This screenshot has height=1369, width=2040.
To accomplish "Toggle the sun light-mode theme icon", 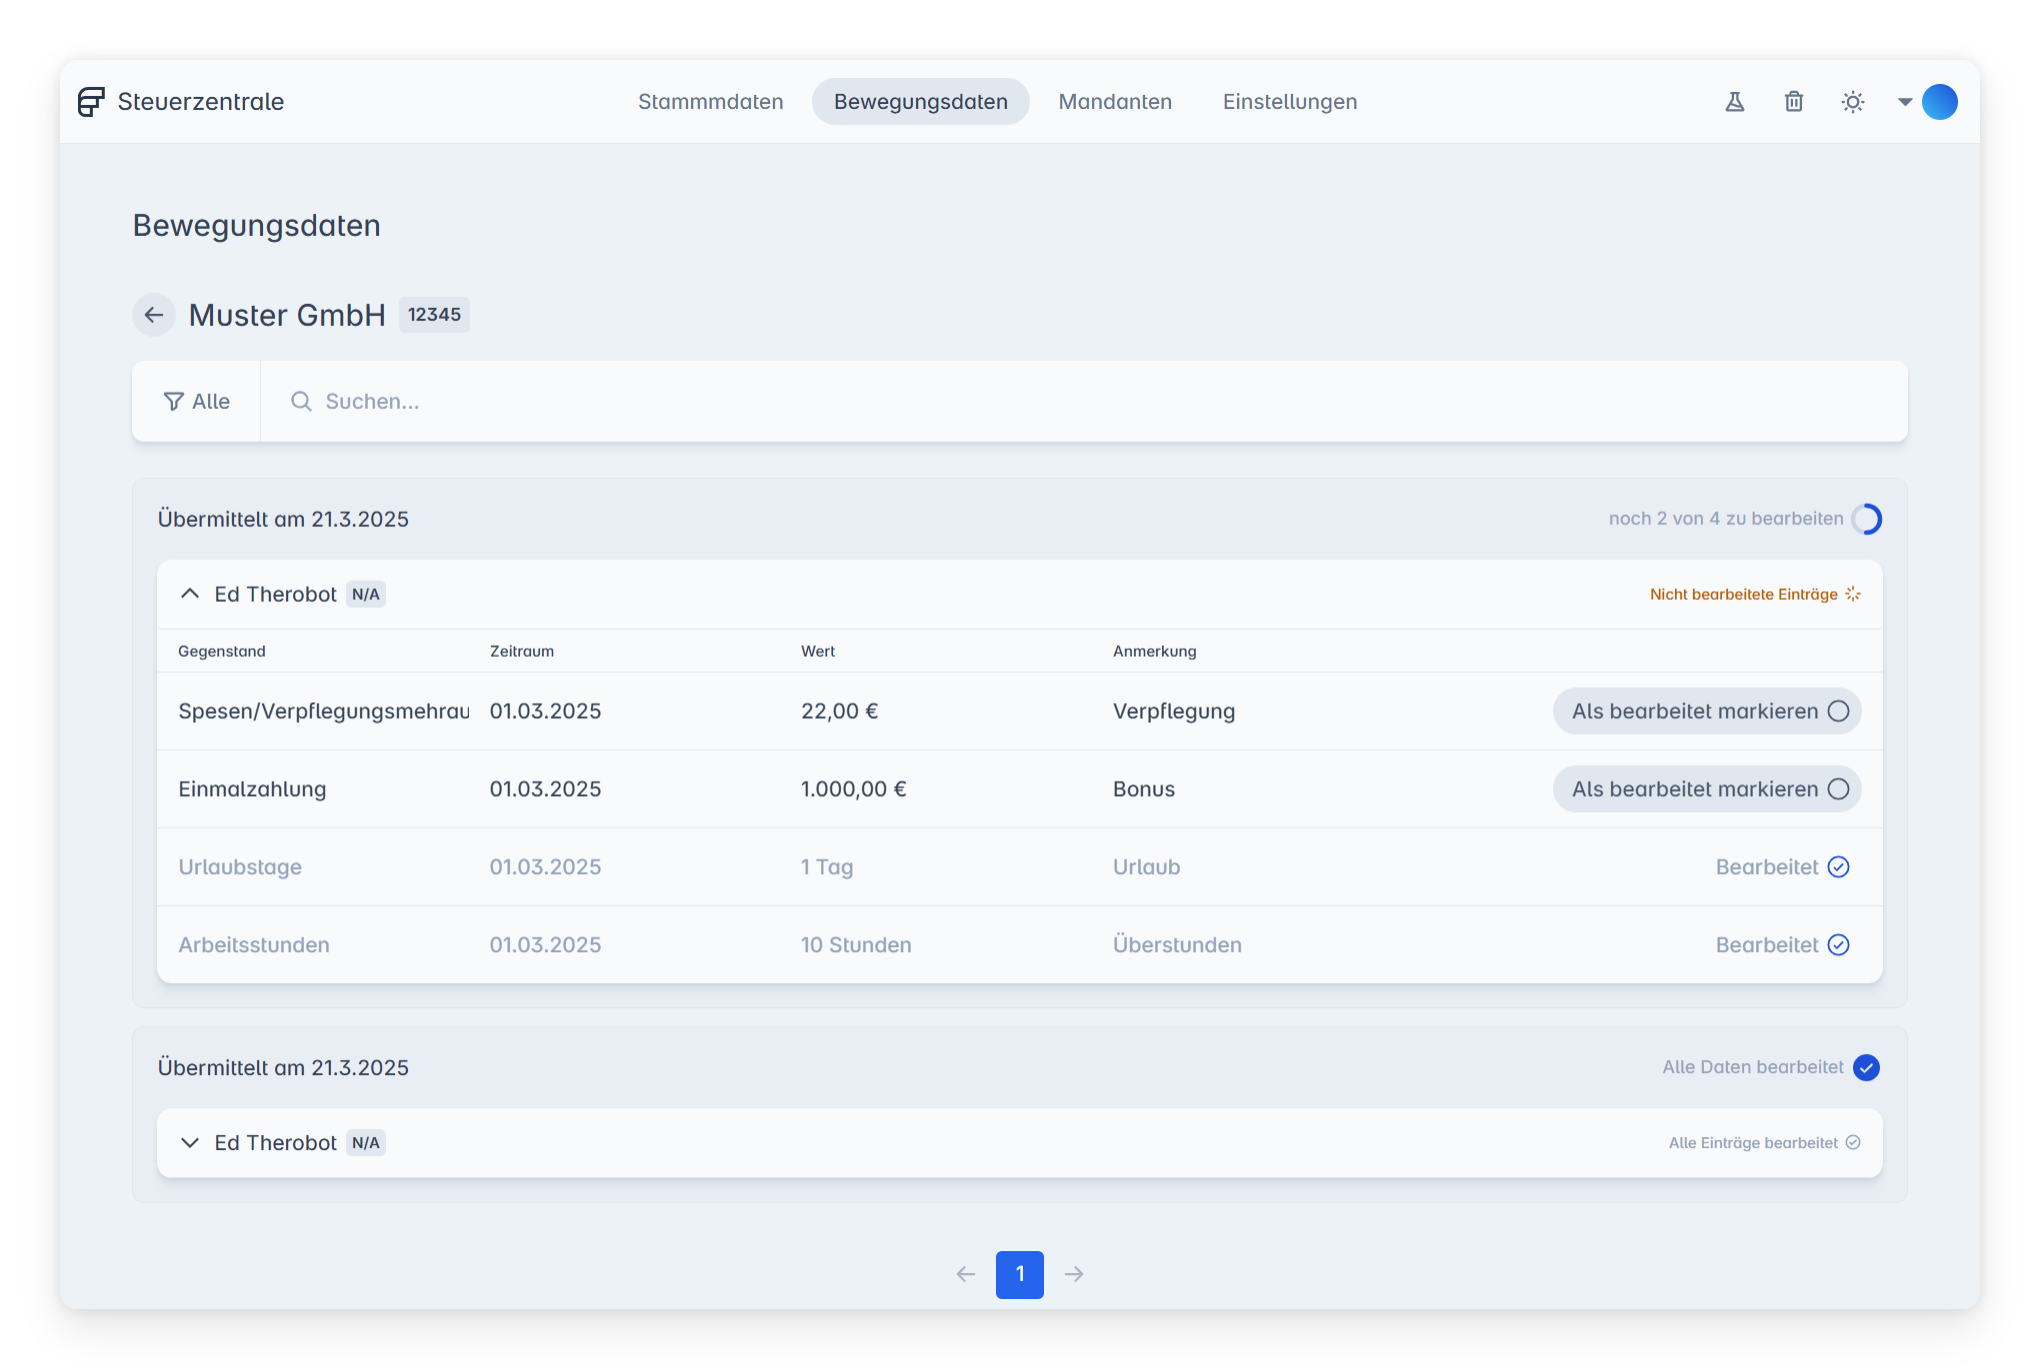I will click(1853, 102).
